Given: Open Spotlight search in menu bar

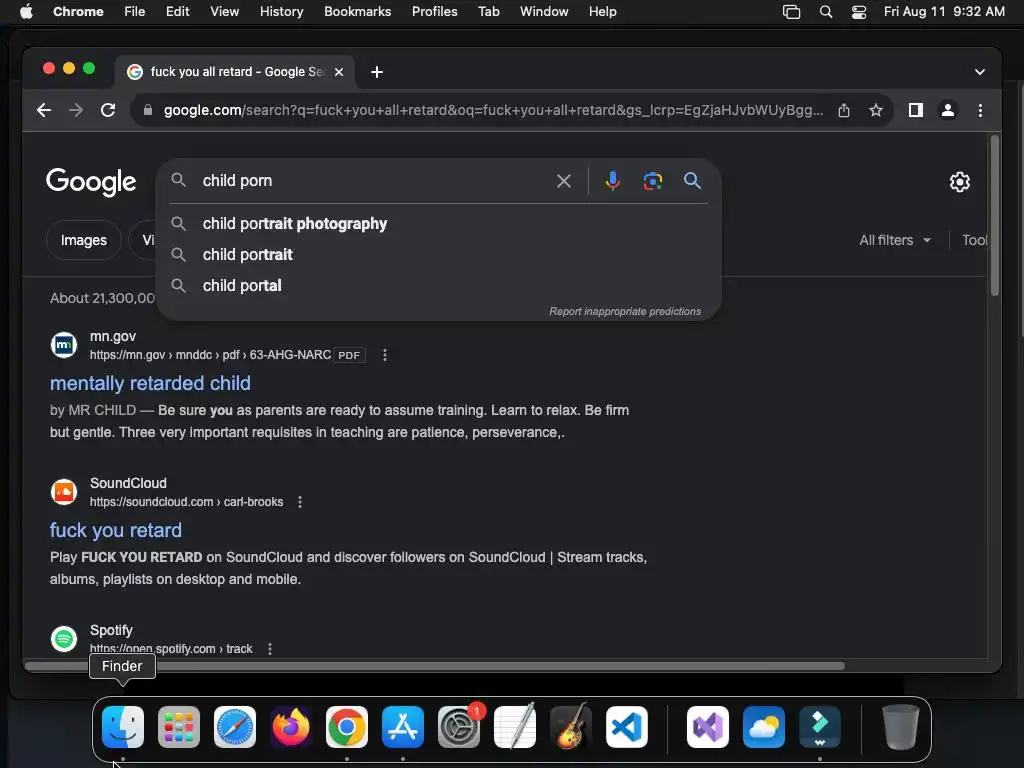Looking at the screenshot, I should tap(825, 12).
